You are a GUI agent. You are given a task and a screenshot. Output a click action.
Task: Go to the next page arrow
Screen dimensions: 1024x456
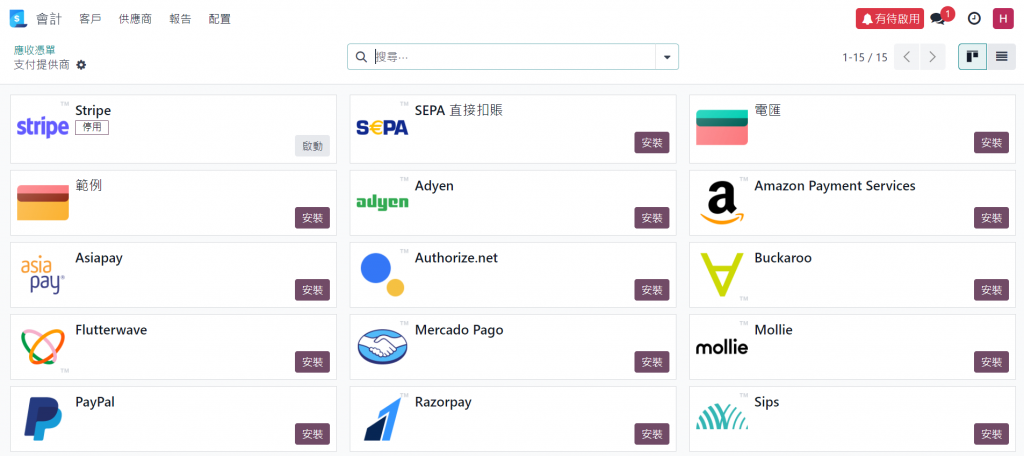point(932,57)
